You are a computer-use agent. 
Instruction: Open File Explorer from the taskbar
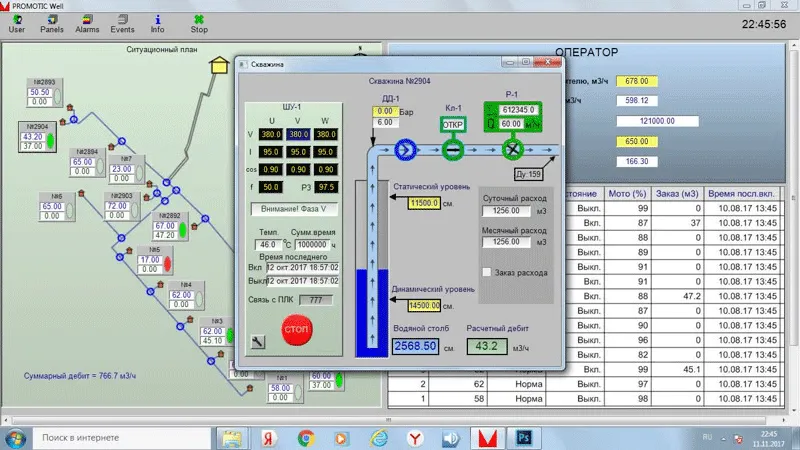click(232, 438)
